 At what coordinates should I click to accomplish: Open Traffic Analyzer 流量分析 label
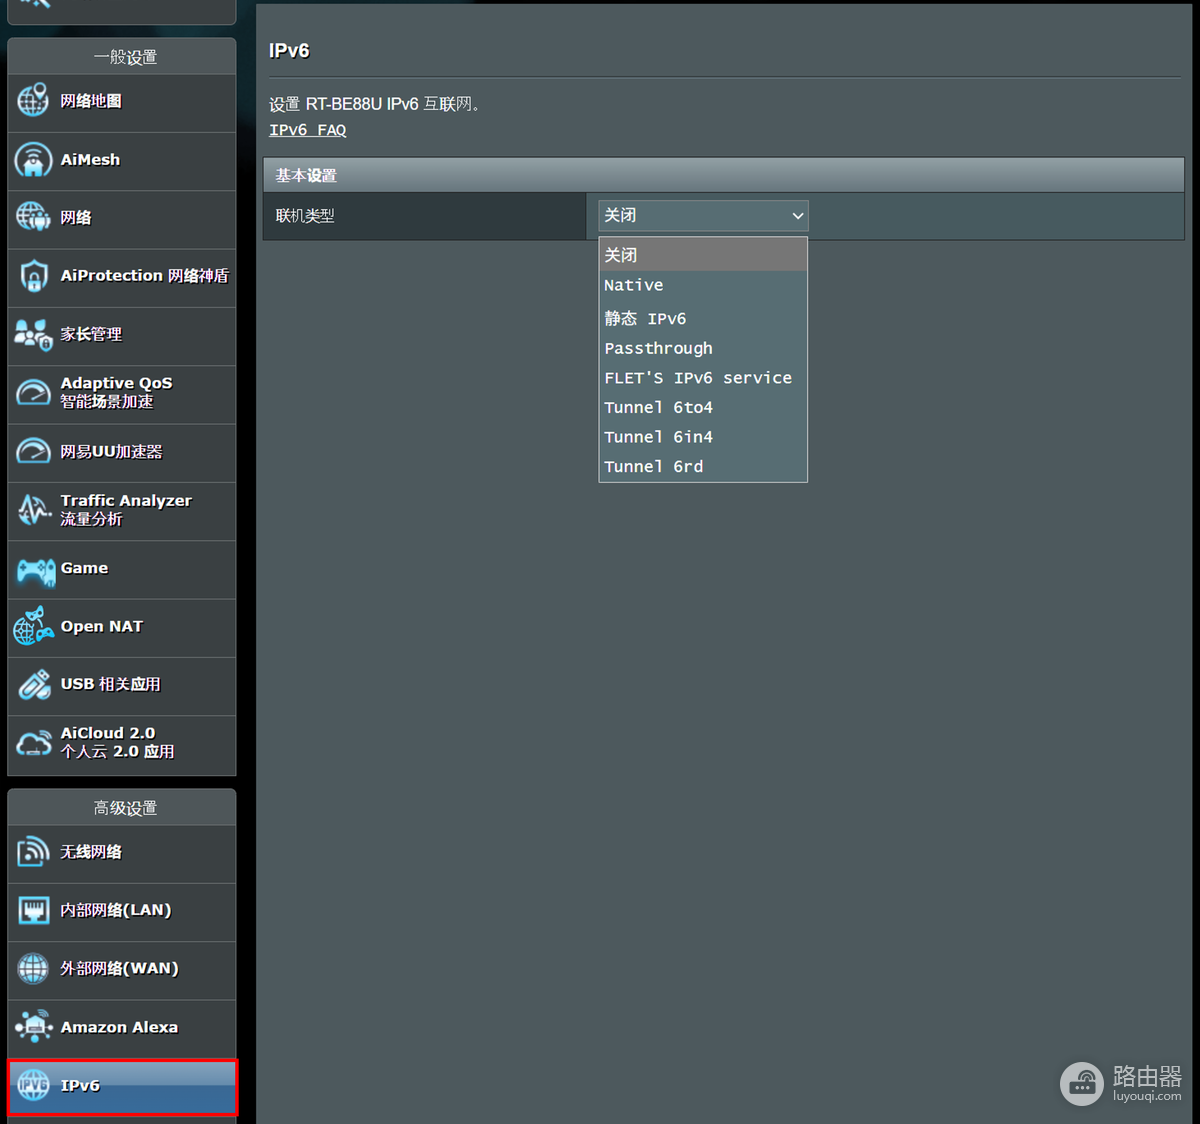coord(126,510)
